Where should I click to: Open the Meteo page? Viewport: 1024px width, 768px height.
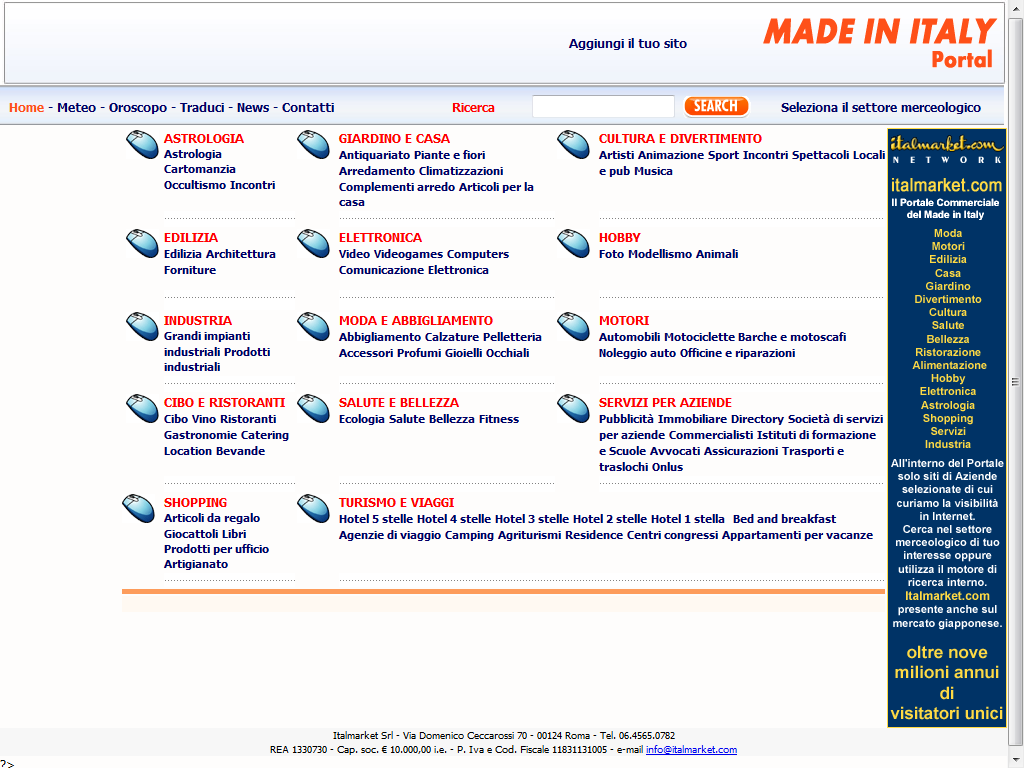76,108
